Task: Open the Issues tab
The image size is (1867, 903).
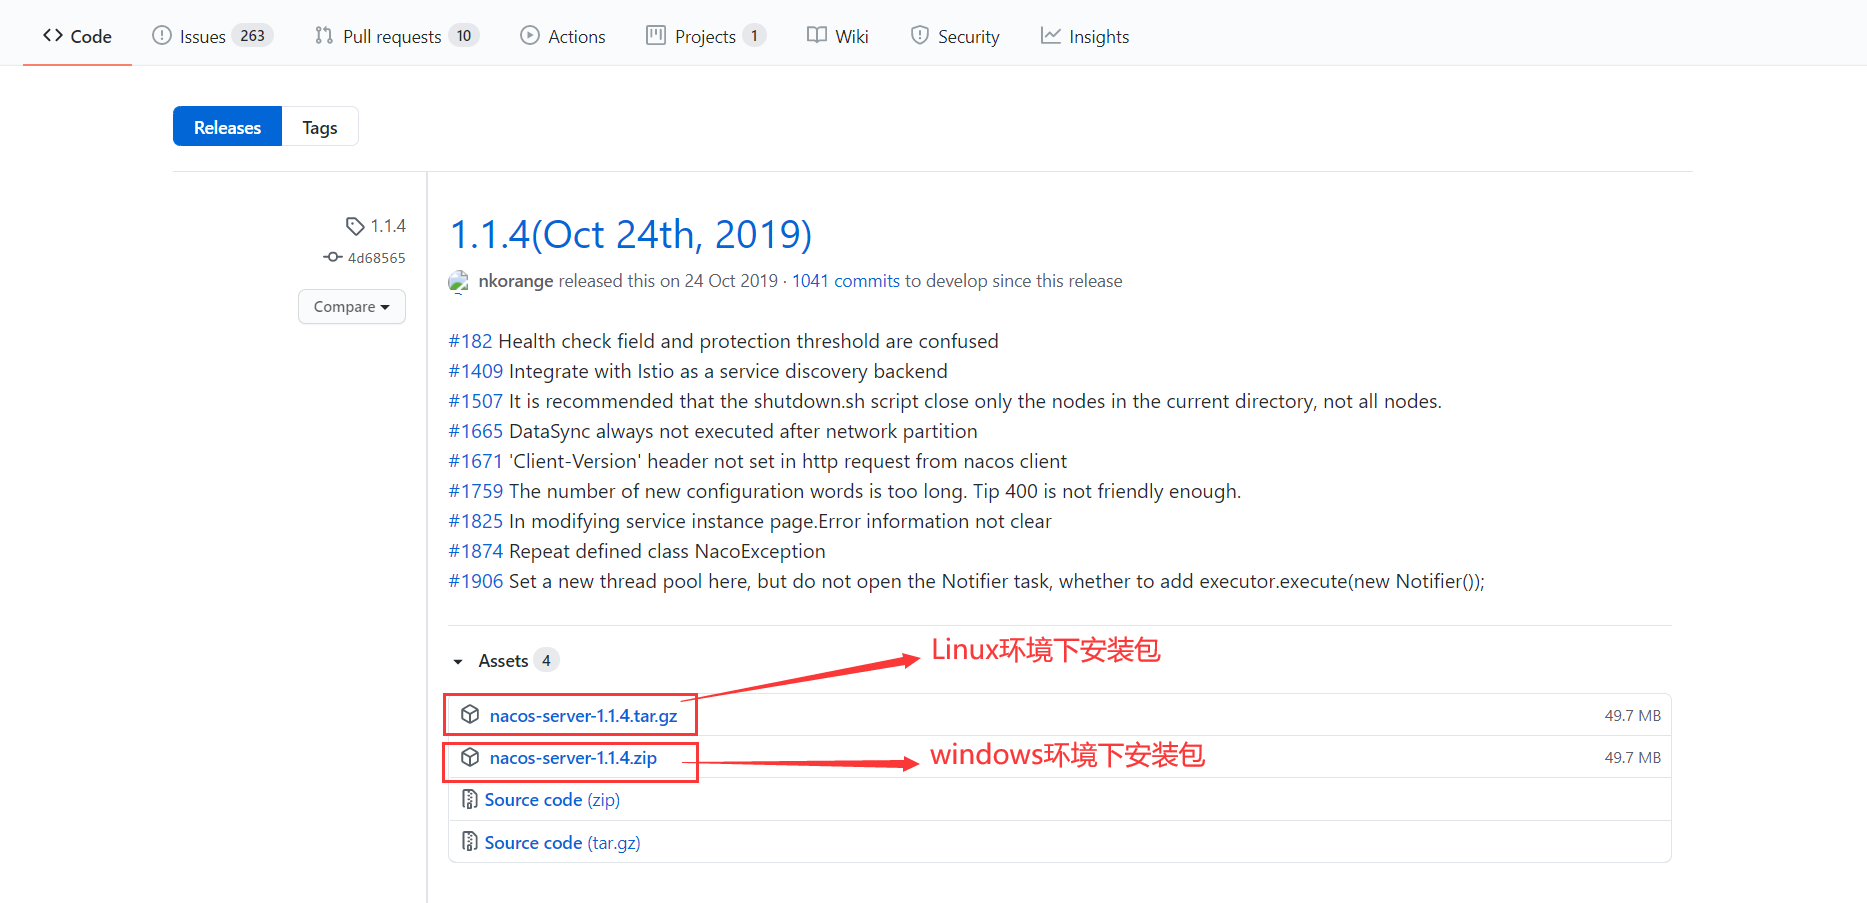Action: coord(212,36)
